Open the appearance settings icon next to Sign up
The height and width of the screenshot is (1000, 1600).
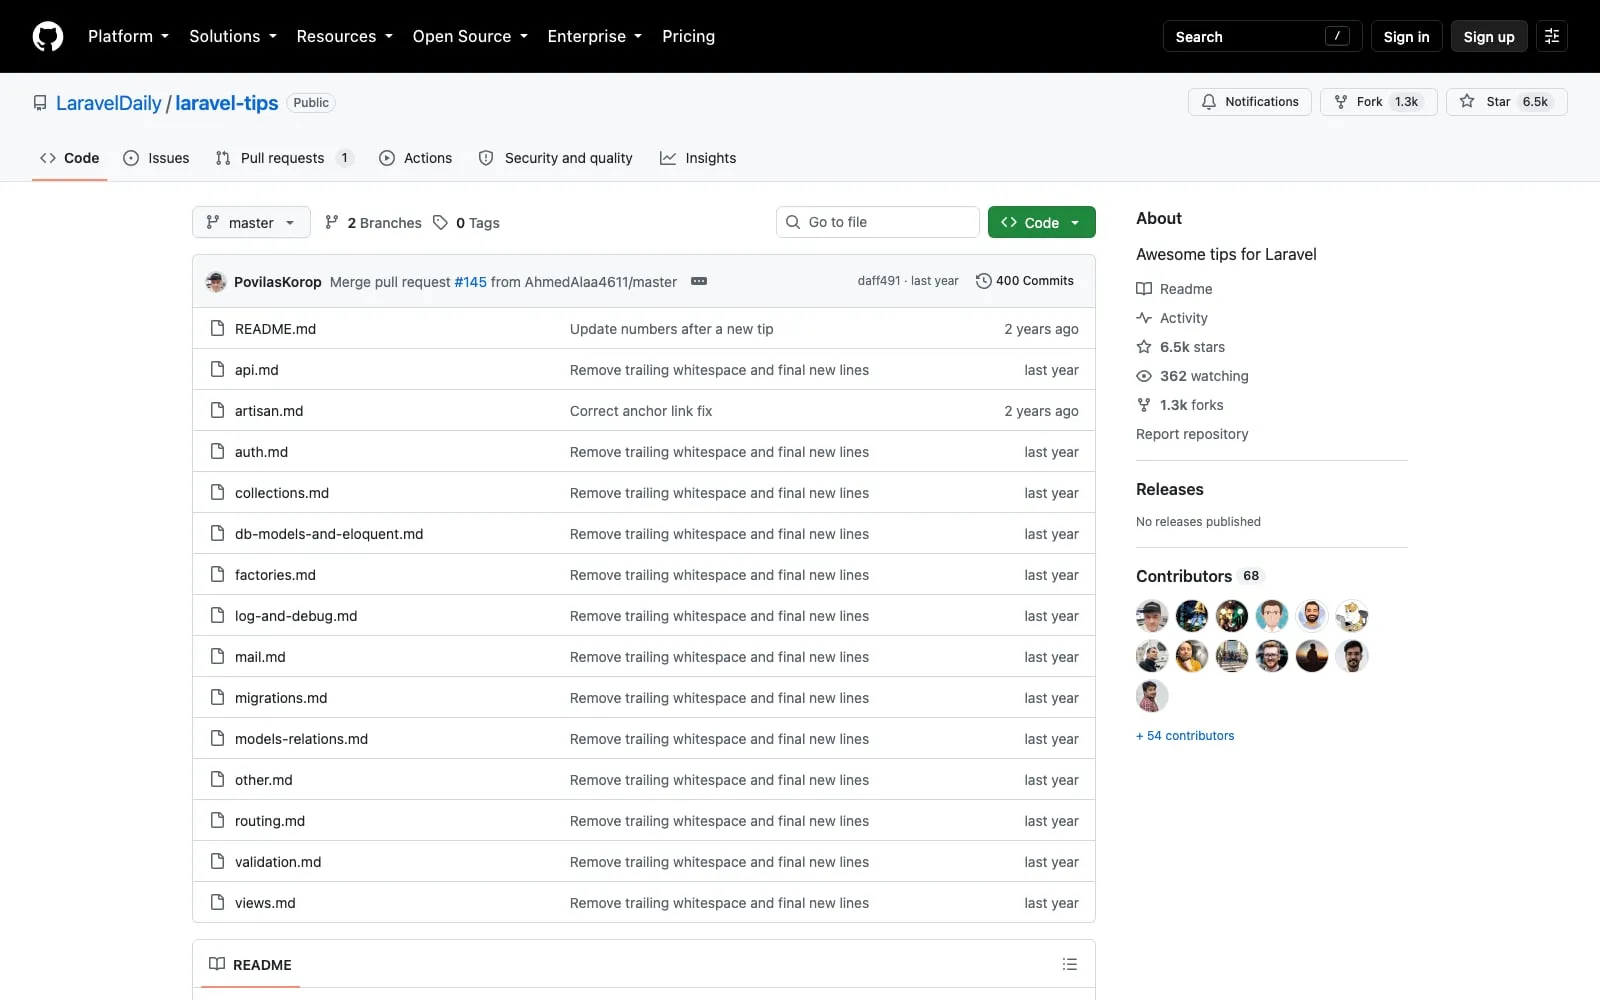[1552, 36]
